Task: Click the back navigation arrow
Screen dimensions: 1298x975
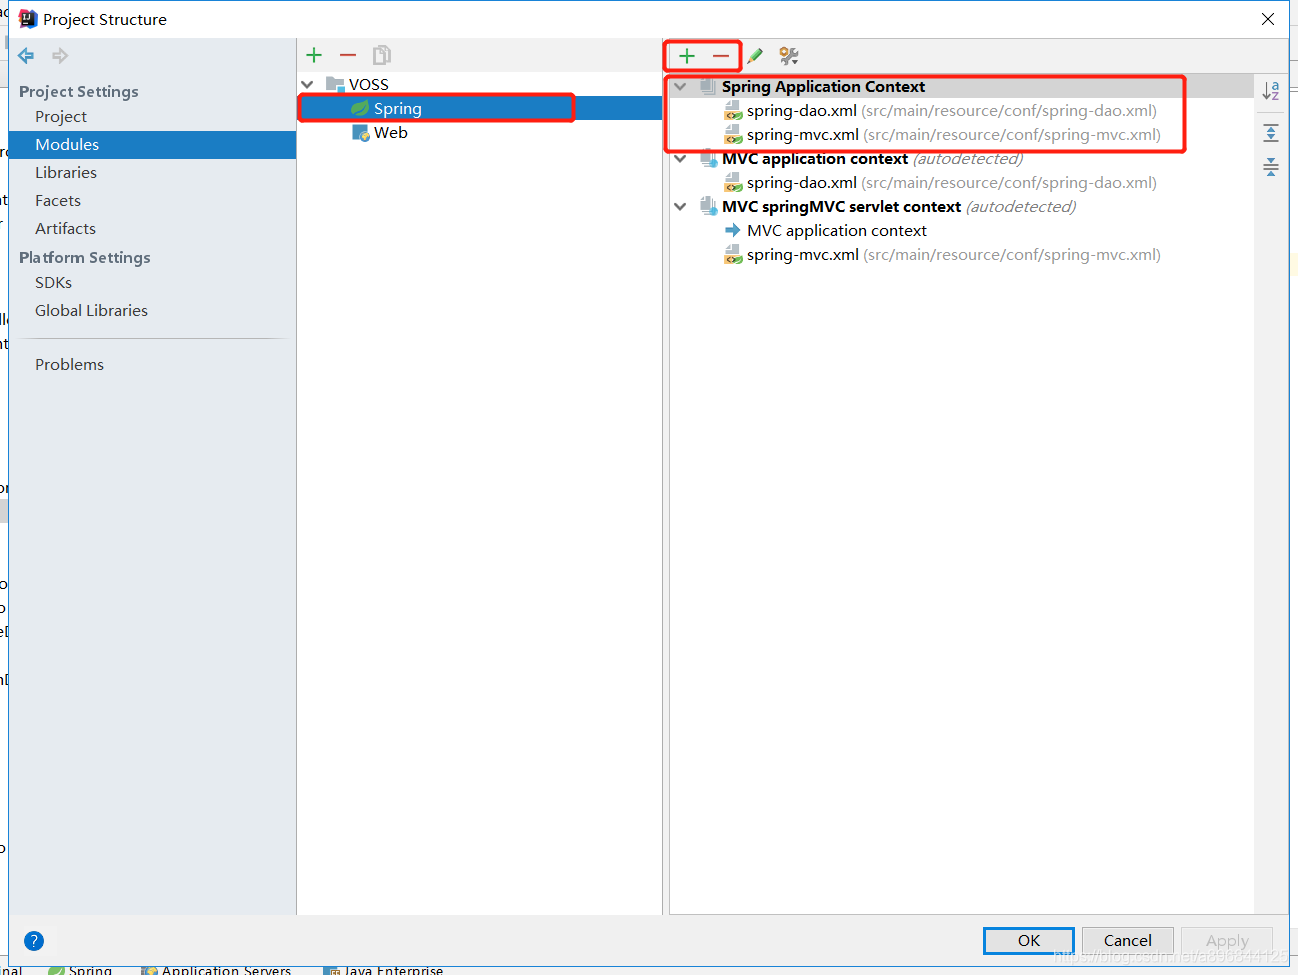Action: (26, 56)
